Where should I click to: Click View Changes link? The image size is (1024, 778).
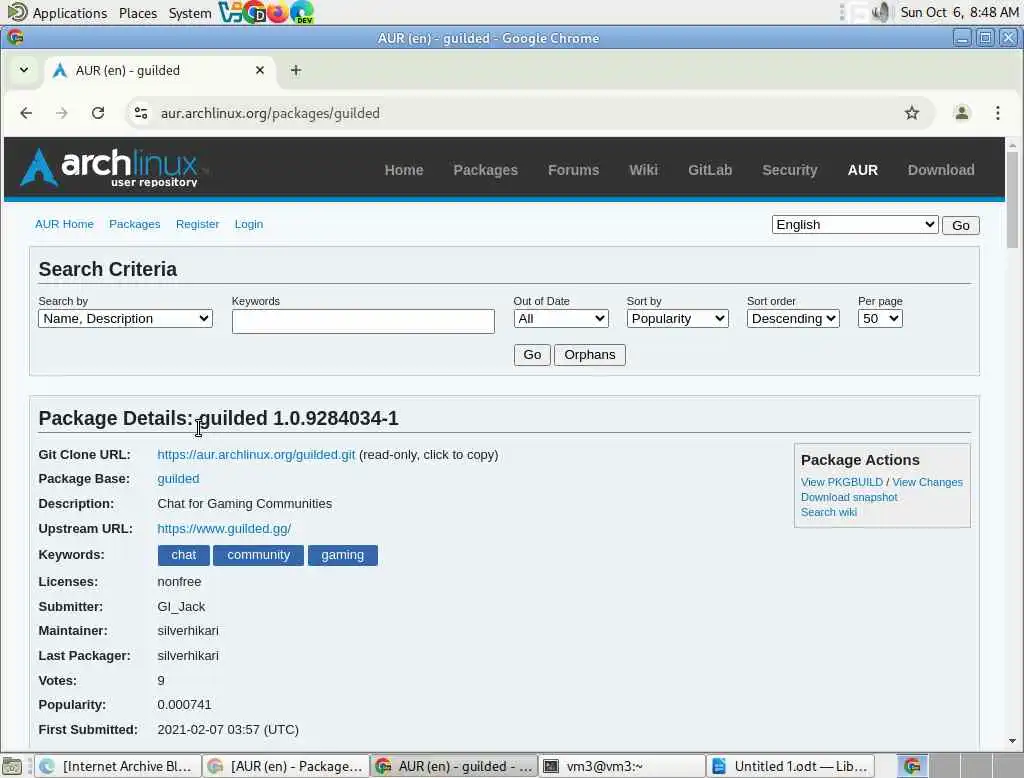(927, 482)
